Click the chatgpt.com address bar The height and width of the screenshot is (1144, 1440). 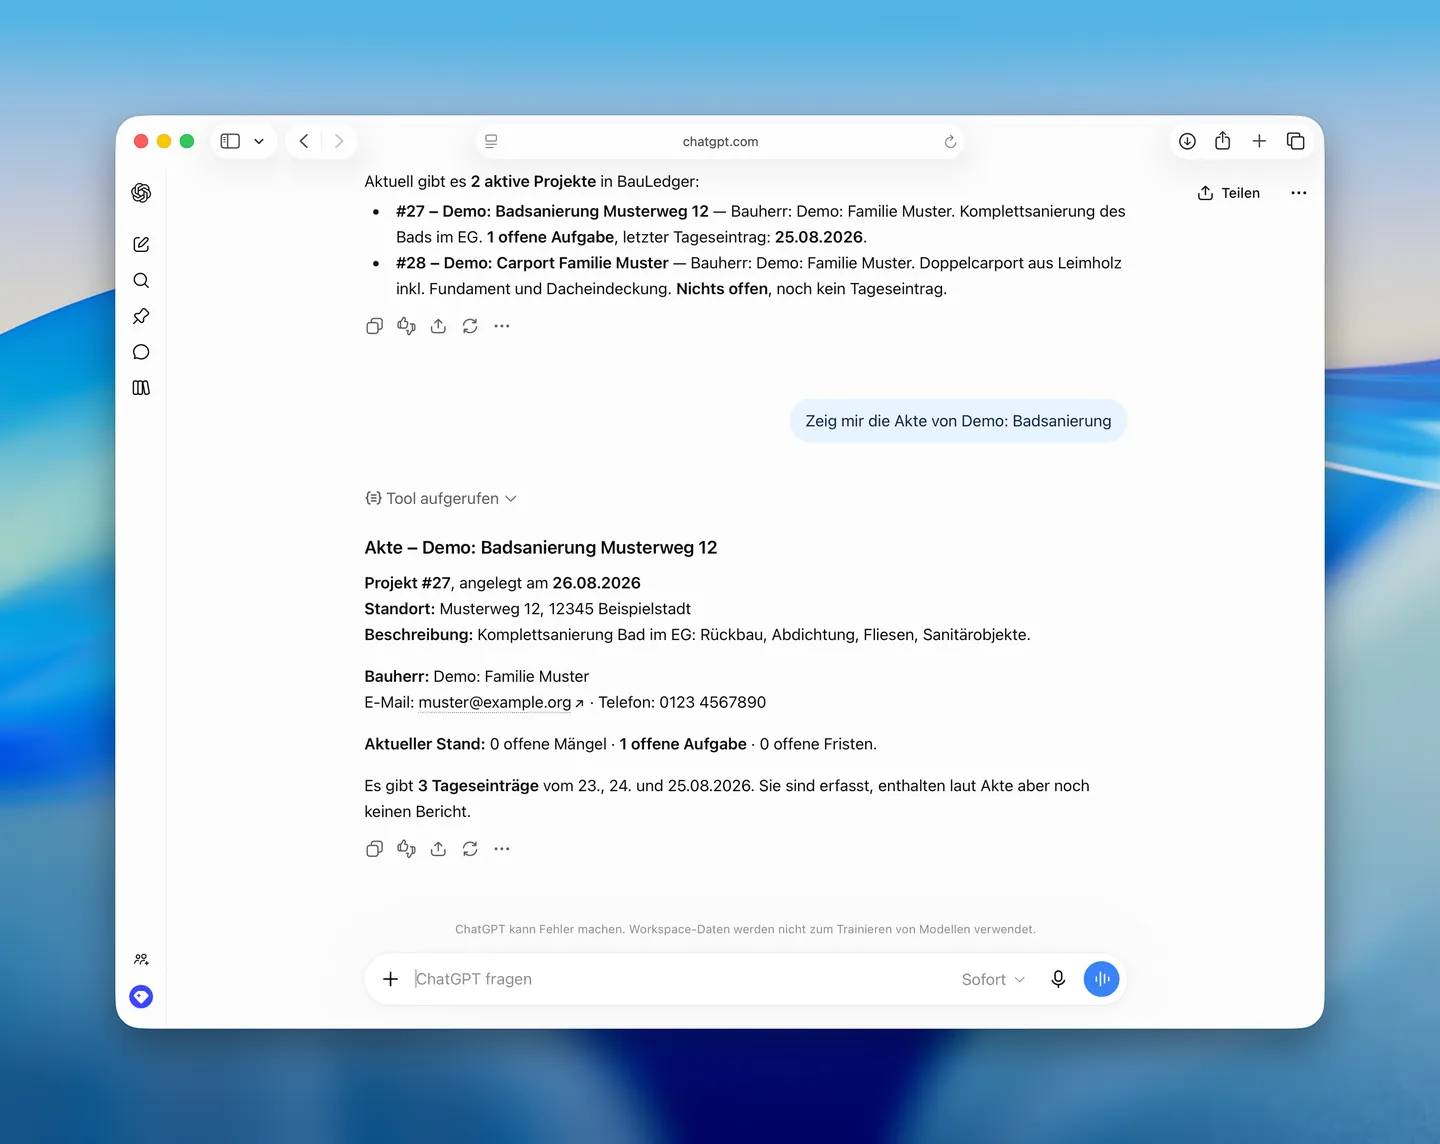pos(720,141)
